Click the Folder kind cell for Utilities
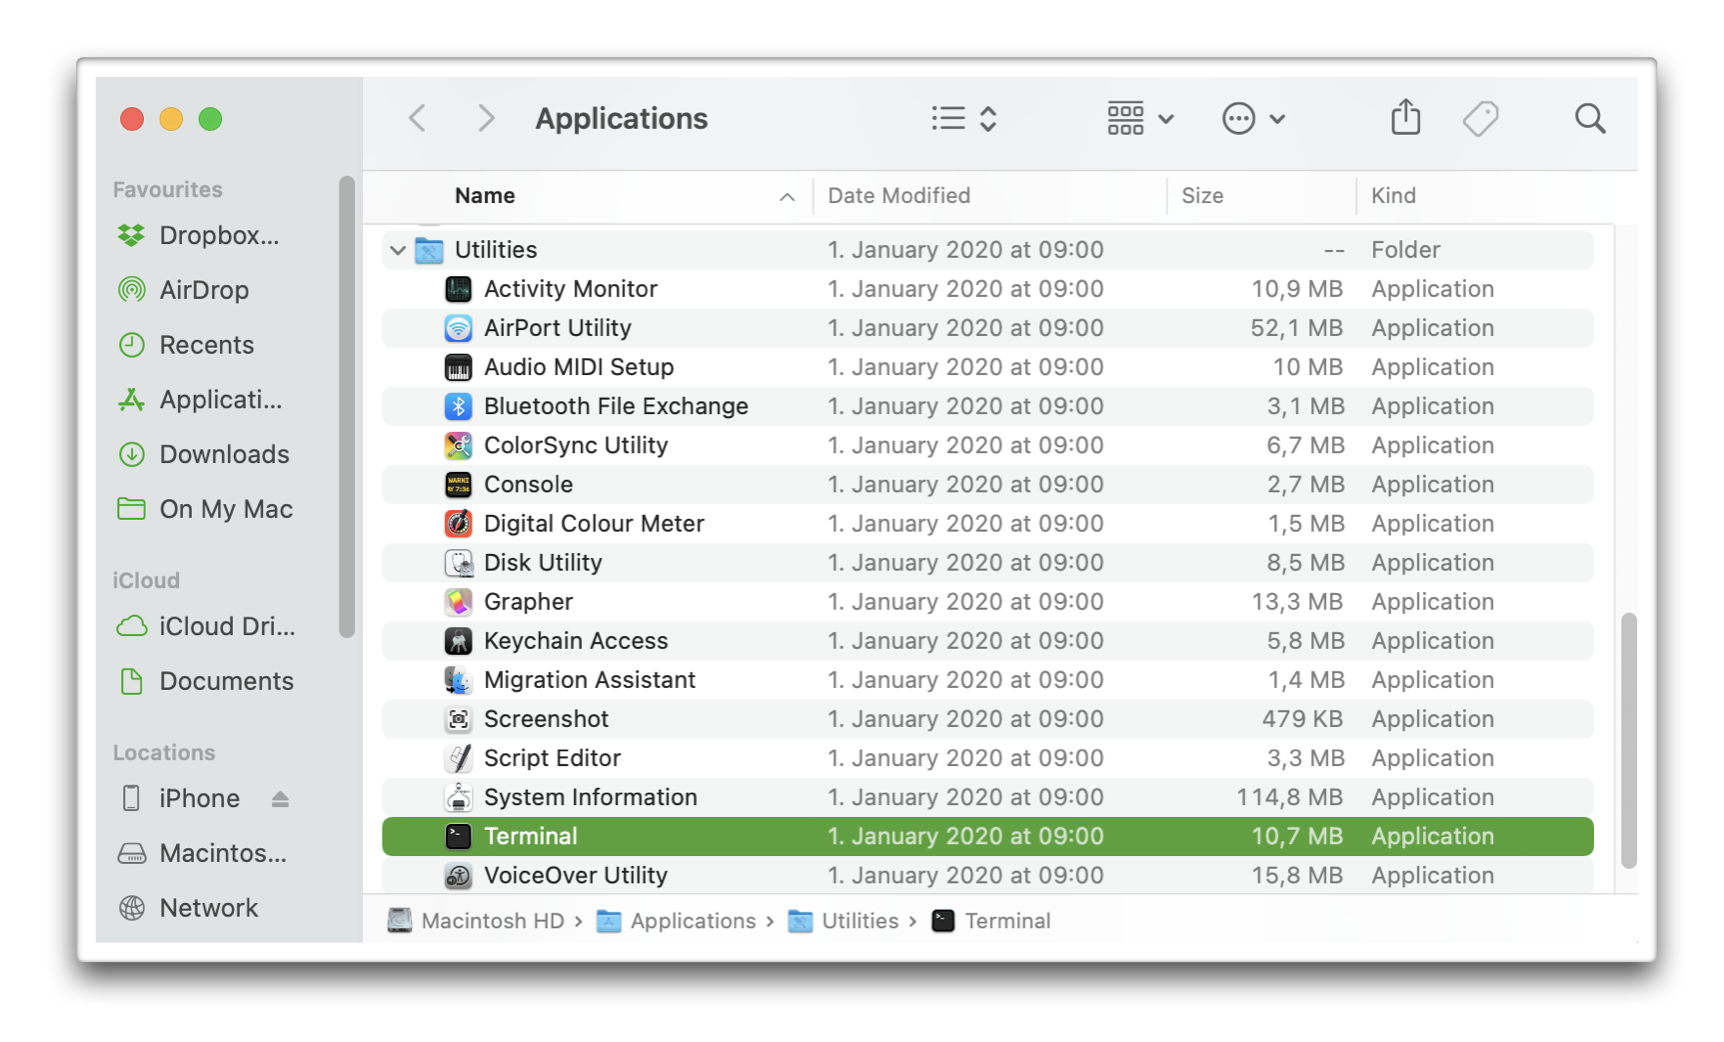 (x=1405, y=249)
